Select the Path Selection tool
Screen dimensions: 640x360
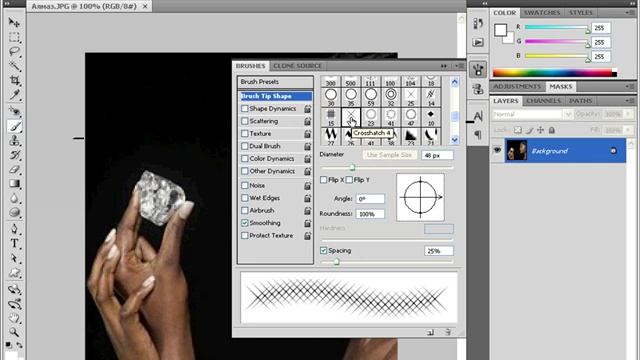click(14, 258)
